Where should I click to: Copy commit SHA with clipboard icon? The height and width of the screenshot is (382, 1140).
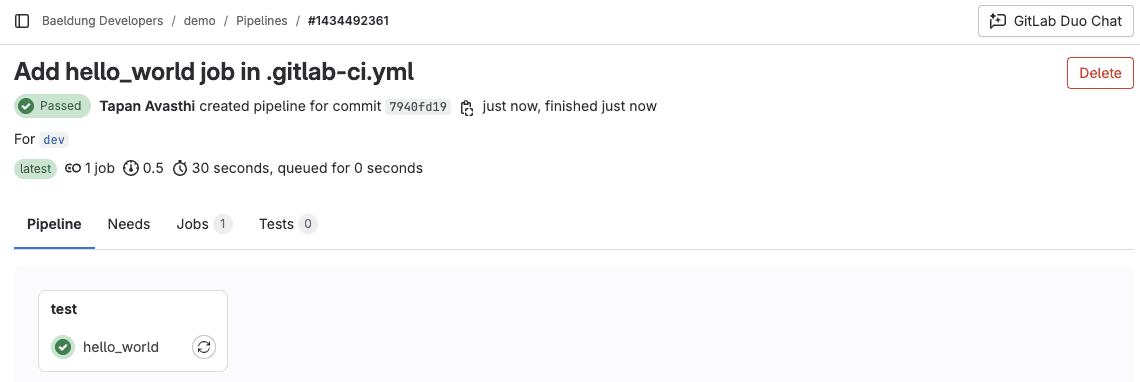pyautogui.click(x=467, y=107)
